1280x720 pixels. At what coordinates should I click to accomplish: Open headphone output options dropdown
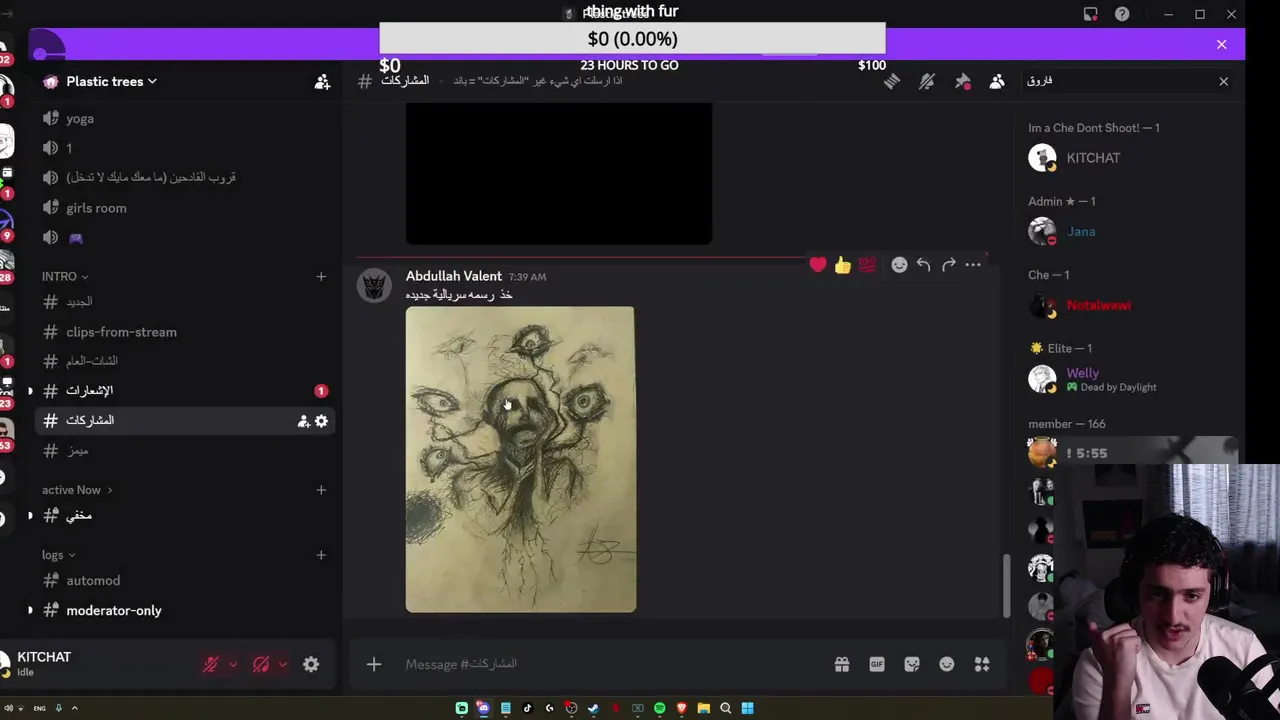pyautogui.click(x=283, y=664)
